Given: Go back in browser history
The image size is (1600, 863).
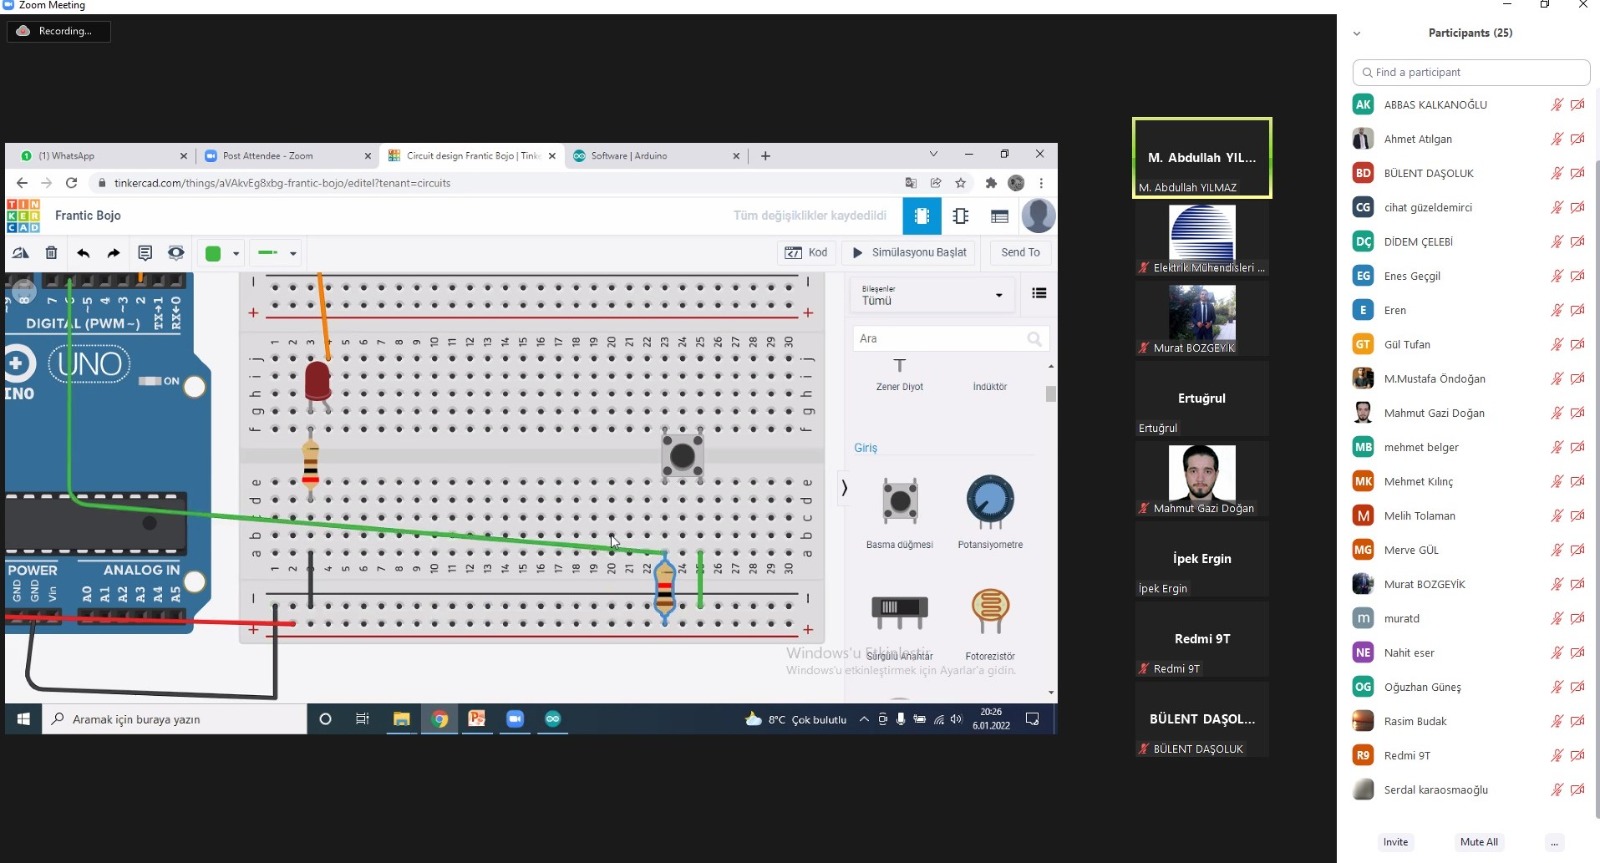Looking at the screenshot, I should [x=22, y=183].
